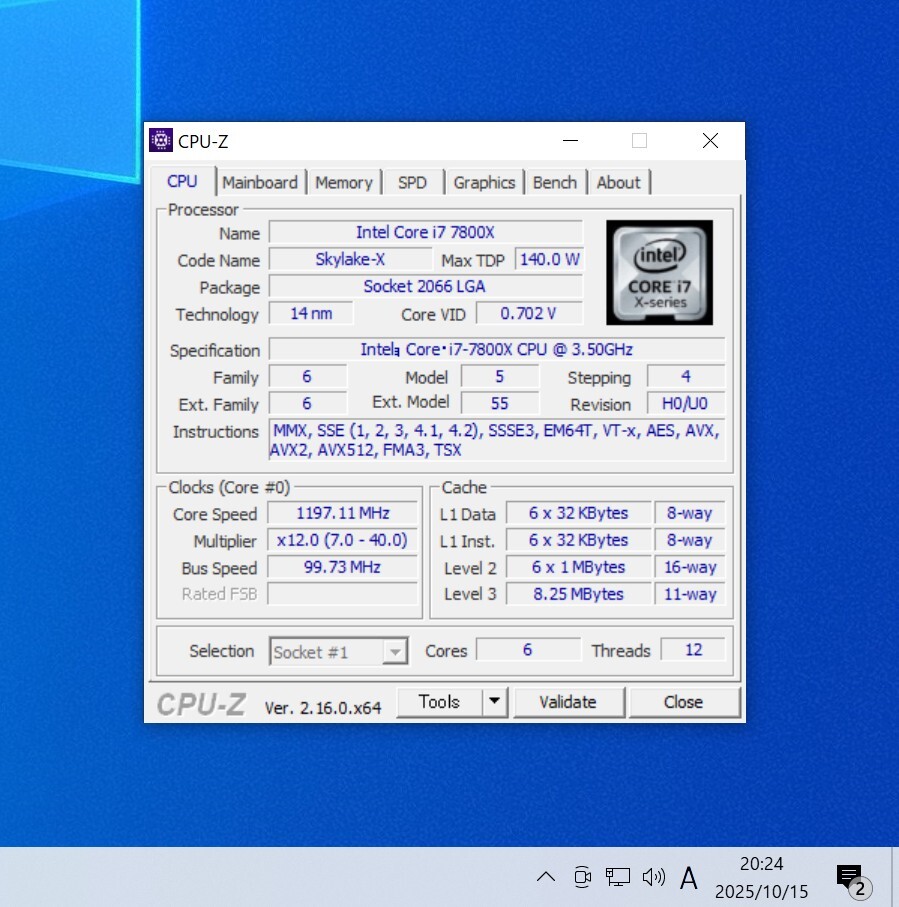899x907 pixels.
Task: Click the version text 'Ver. 2.16.0.x64'
Action: point(323,707)
